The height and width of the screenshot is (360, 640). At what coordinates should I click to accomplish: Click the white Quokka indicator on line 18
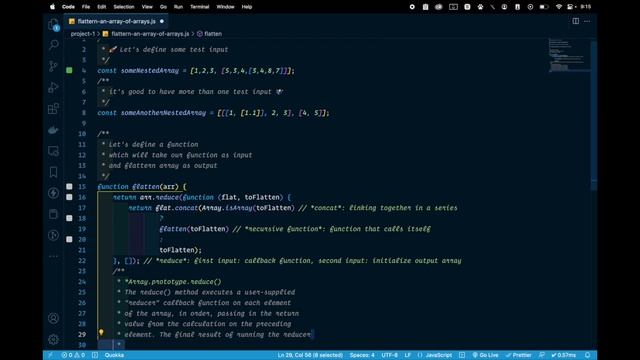click(69, 218)
